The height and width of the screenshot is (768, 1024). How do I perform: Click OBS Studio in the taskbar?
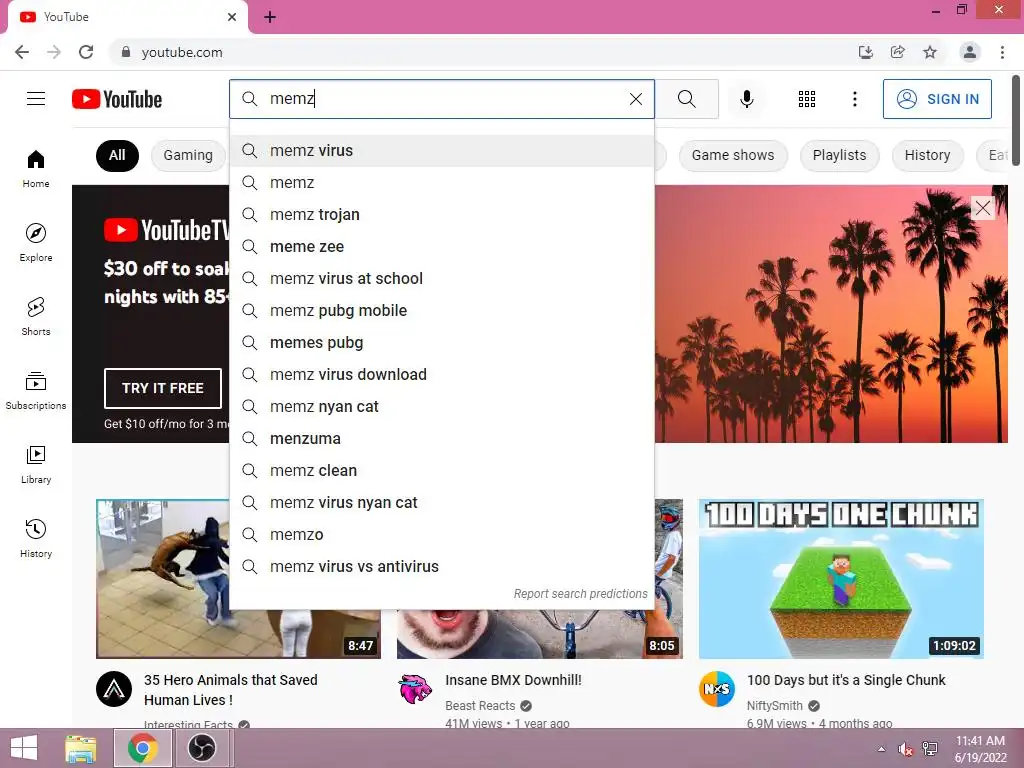tap(202, 748)
